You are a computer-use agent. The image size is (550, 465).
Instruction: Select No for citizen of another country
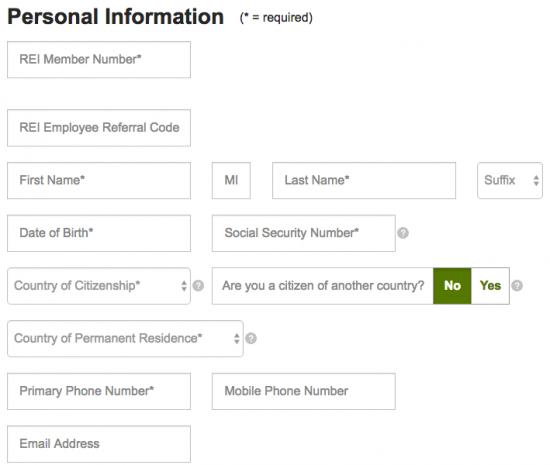pos(452,286)
